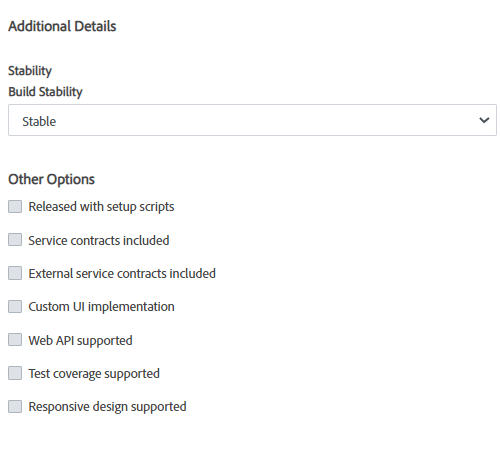Check Test coverage supported option
Viewport: 501px width, 467px height.
(x=15, y=373)
